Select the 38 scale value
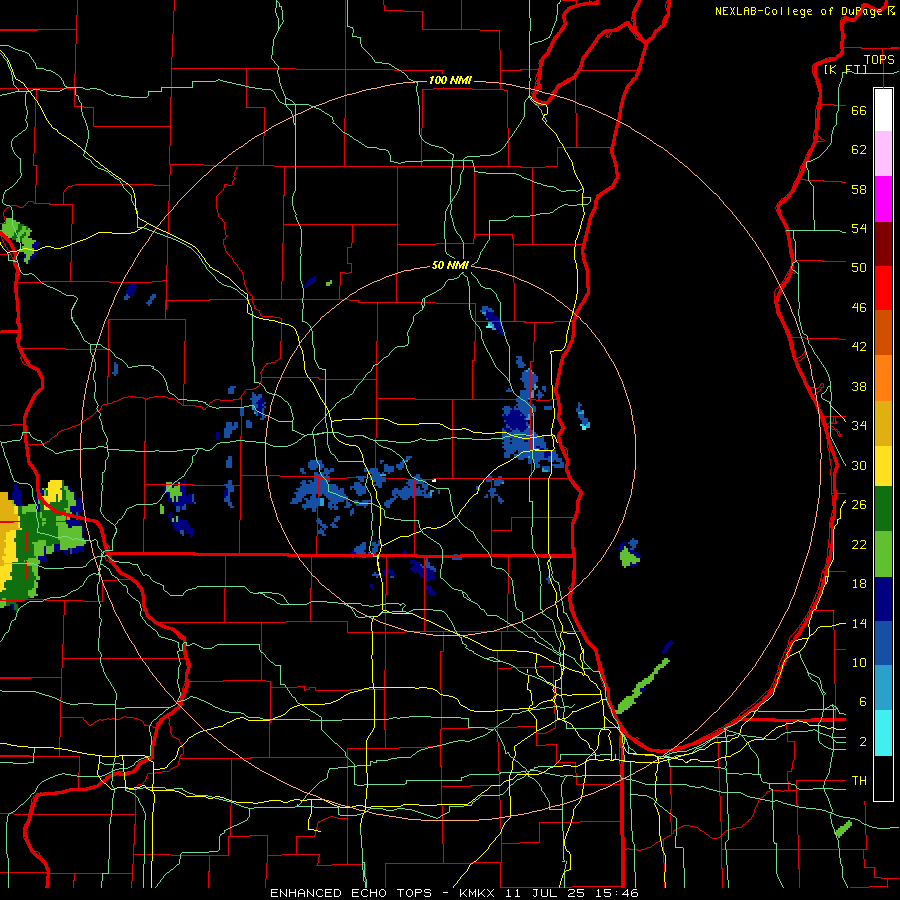900x900 pixels. click(859, 386)
